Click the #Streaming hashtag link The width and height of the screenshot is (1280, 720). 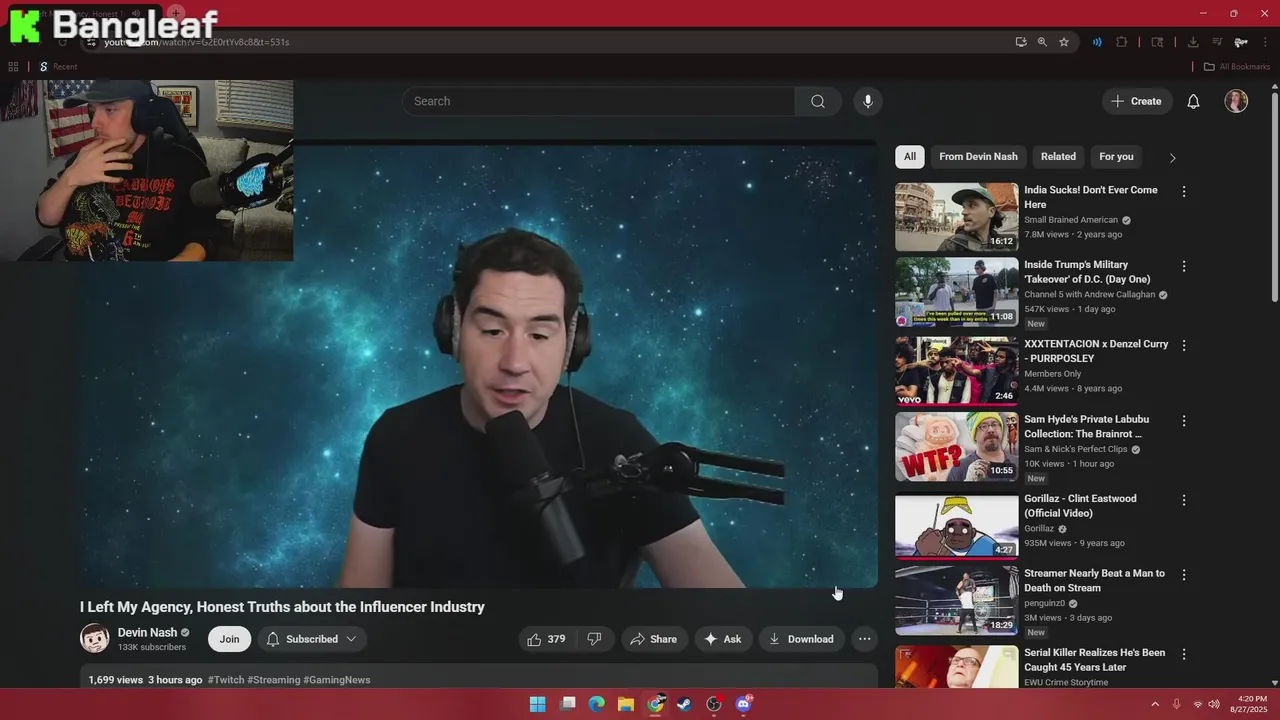click(x=274, y=680)
